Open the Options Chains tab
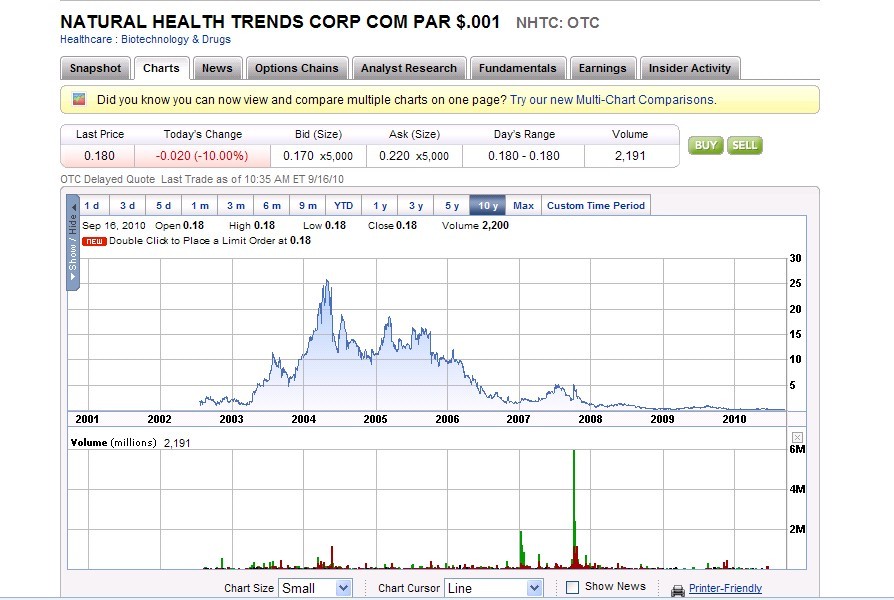 pos(297,68)
